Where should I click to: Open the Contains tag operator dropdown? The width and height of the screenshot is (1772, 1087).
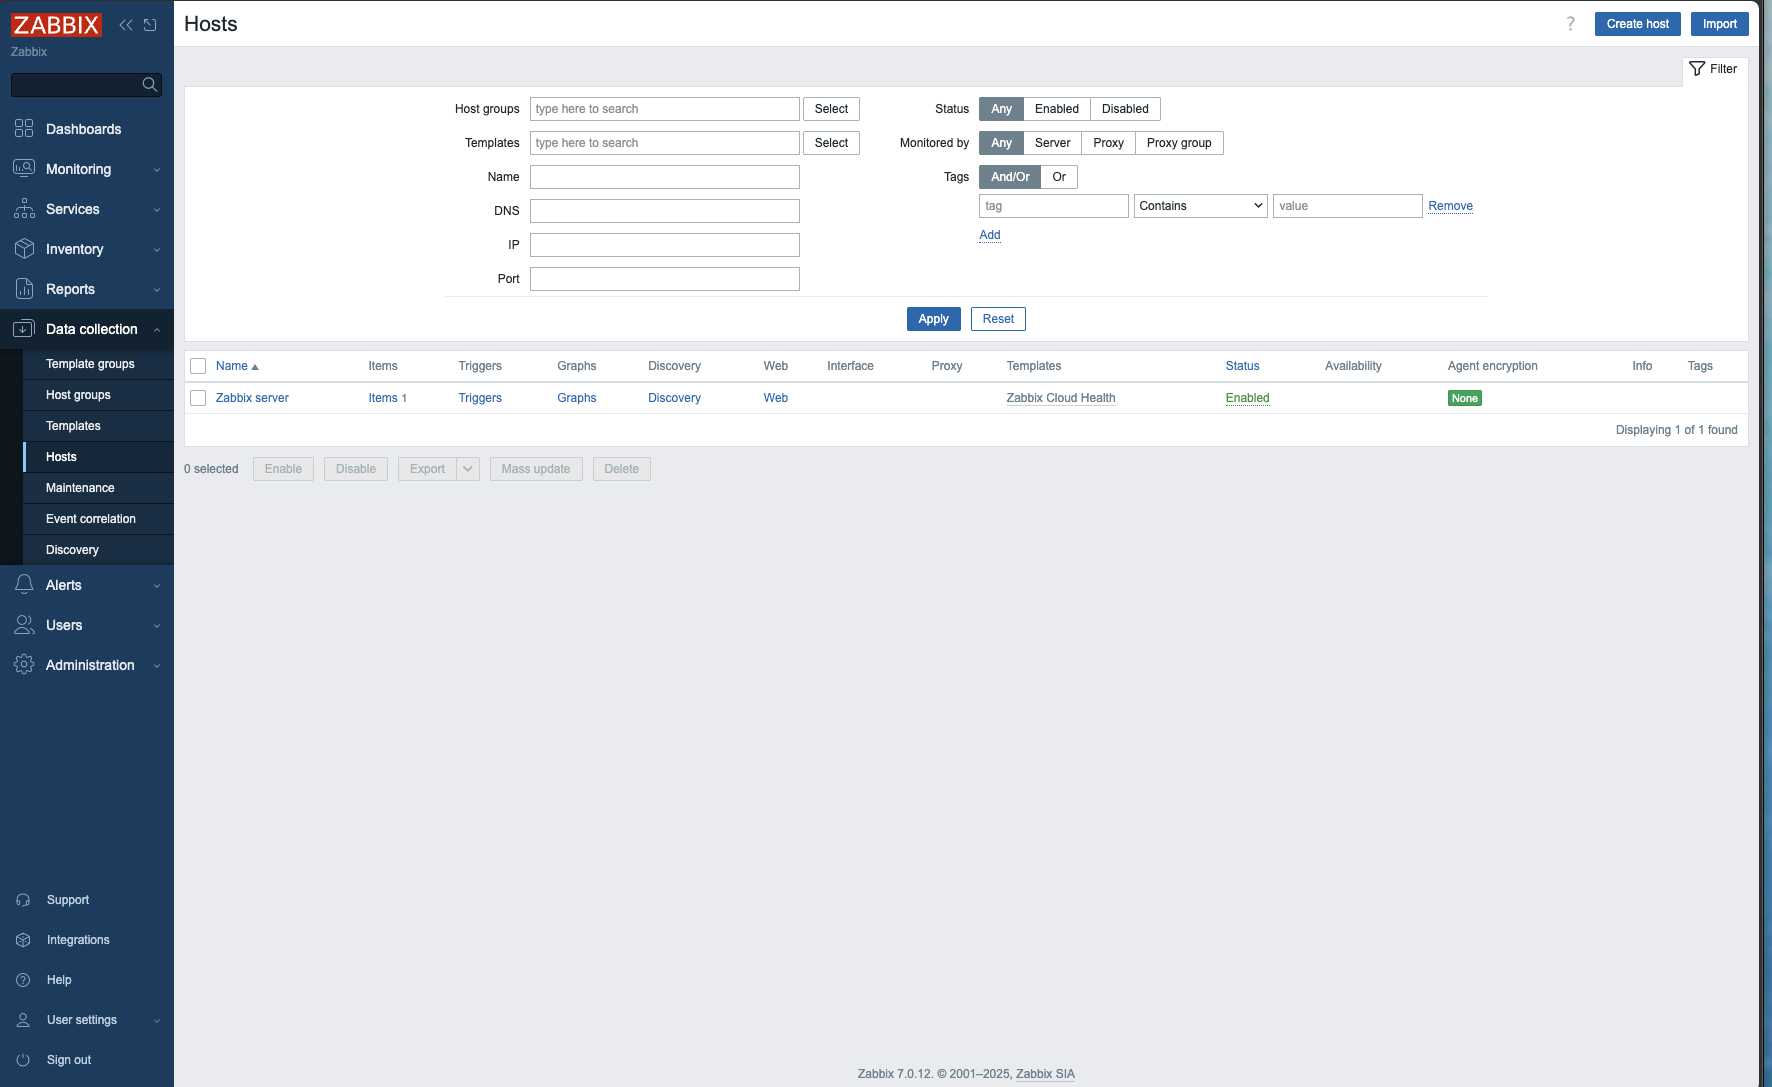pyautogui.click(x=1200, y=206)
